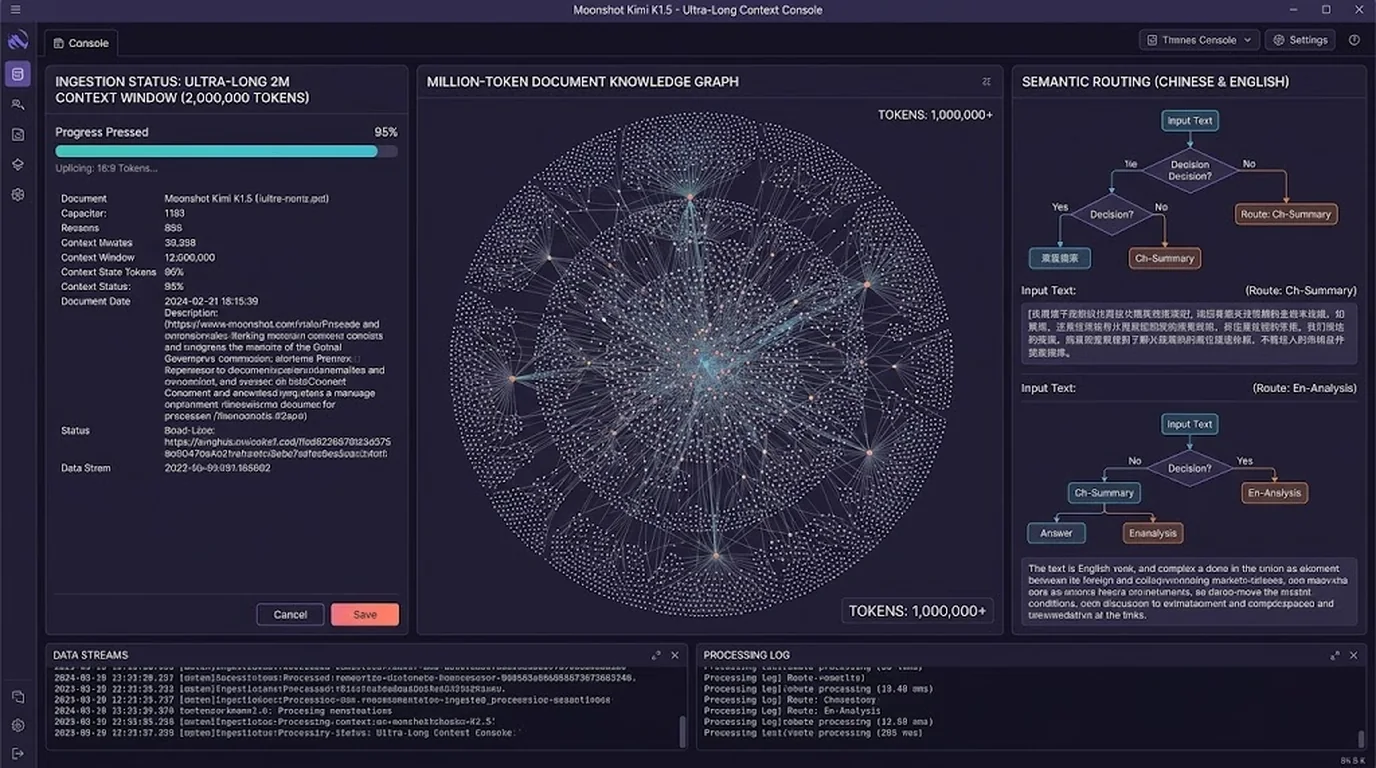
Task: Click Data Strem value '2022-50-99.091.165802'
Action: [x=217, y=468]
